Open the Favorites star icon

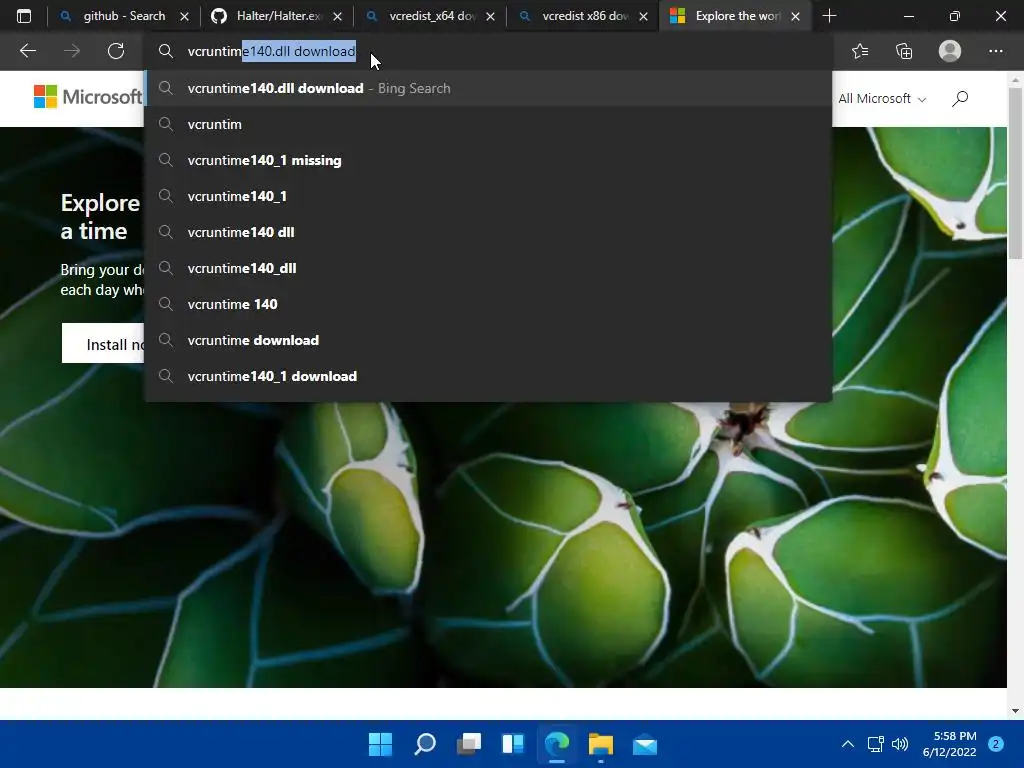tap(860, 51)
